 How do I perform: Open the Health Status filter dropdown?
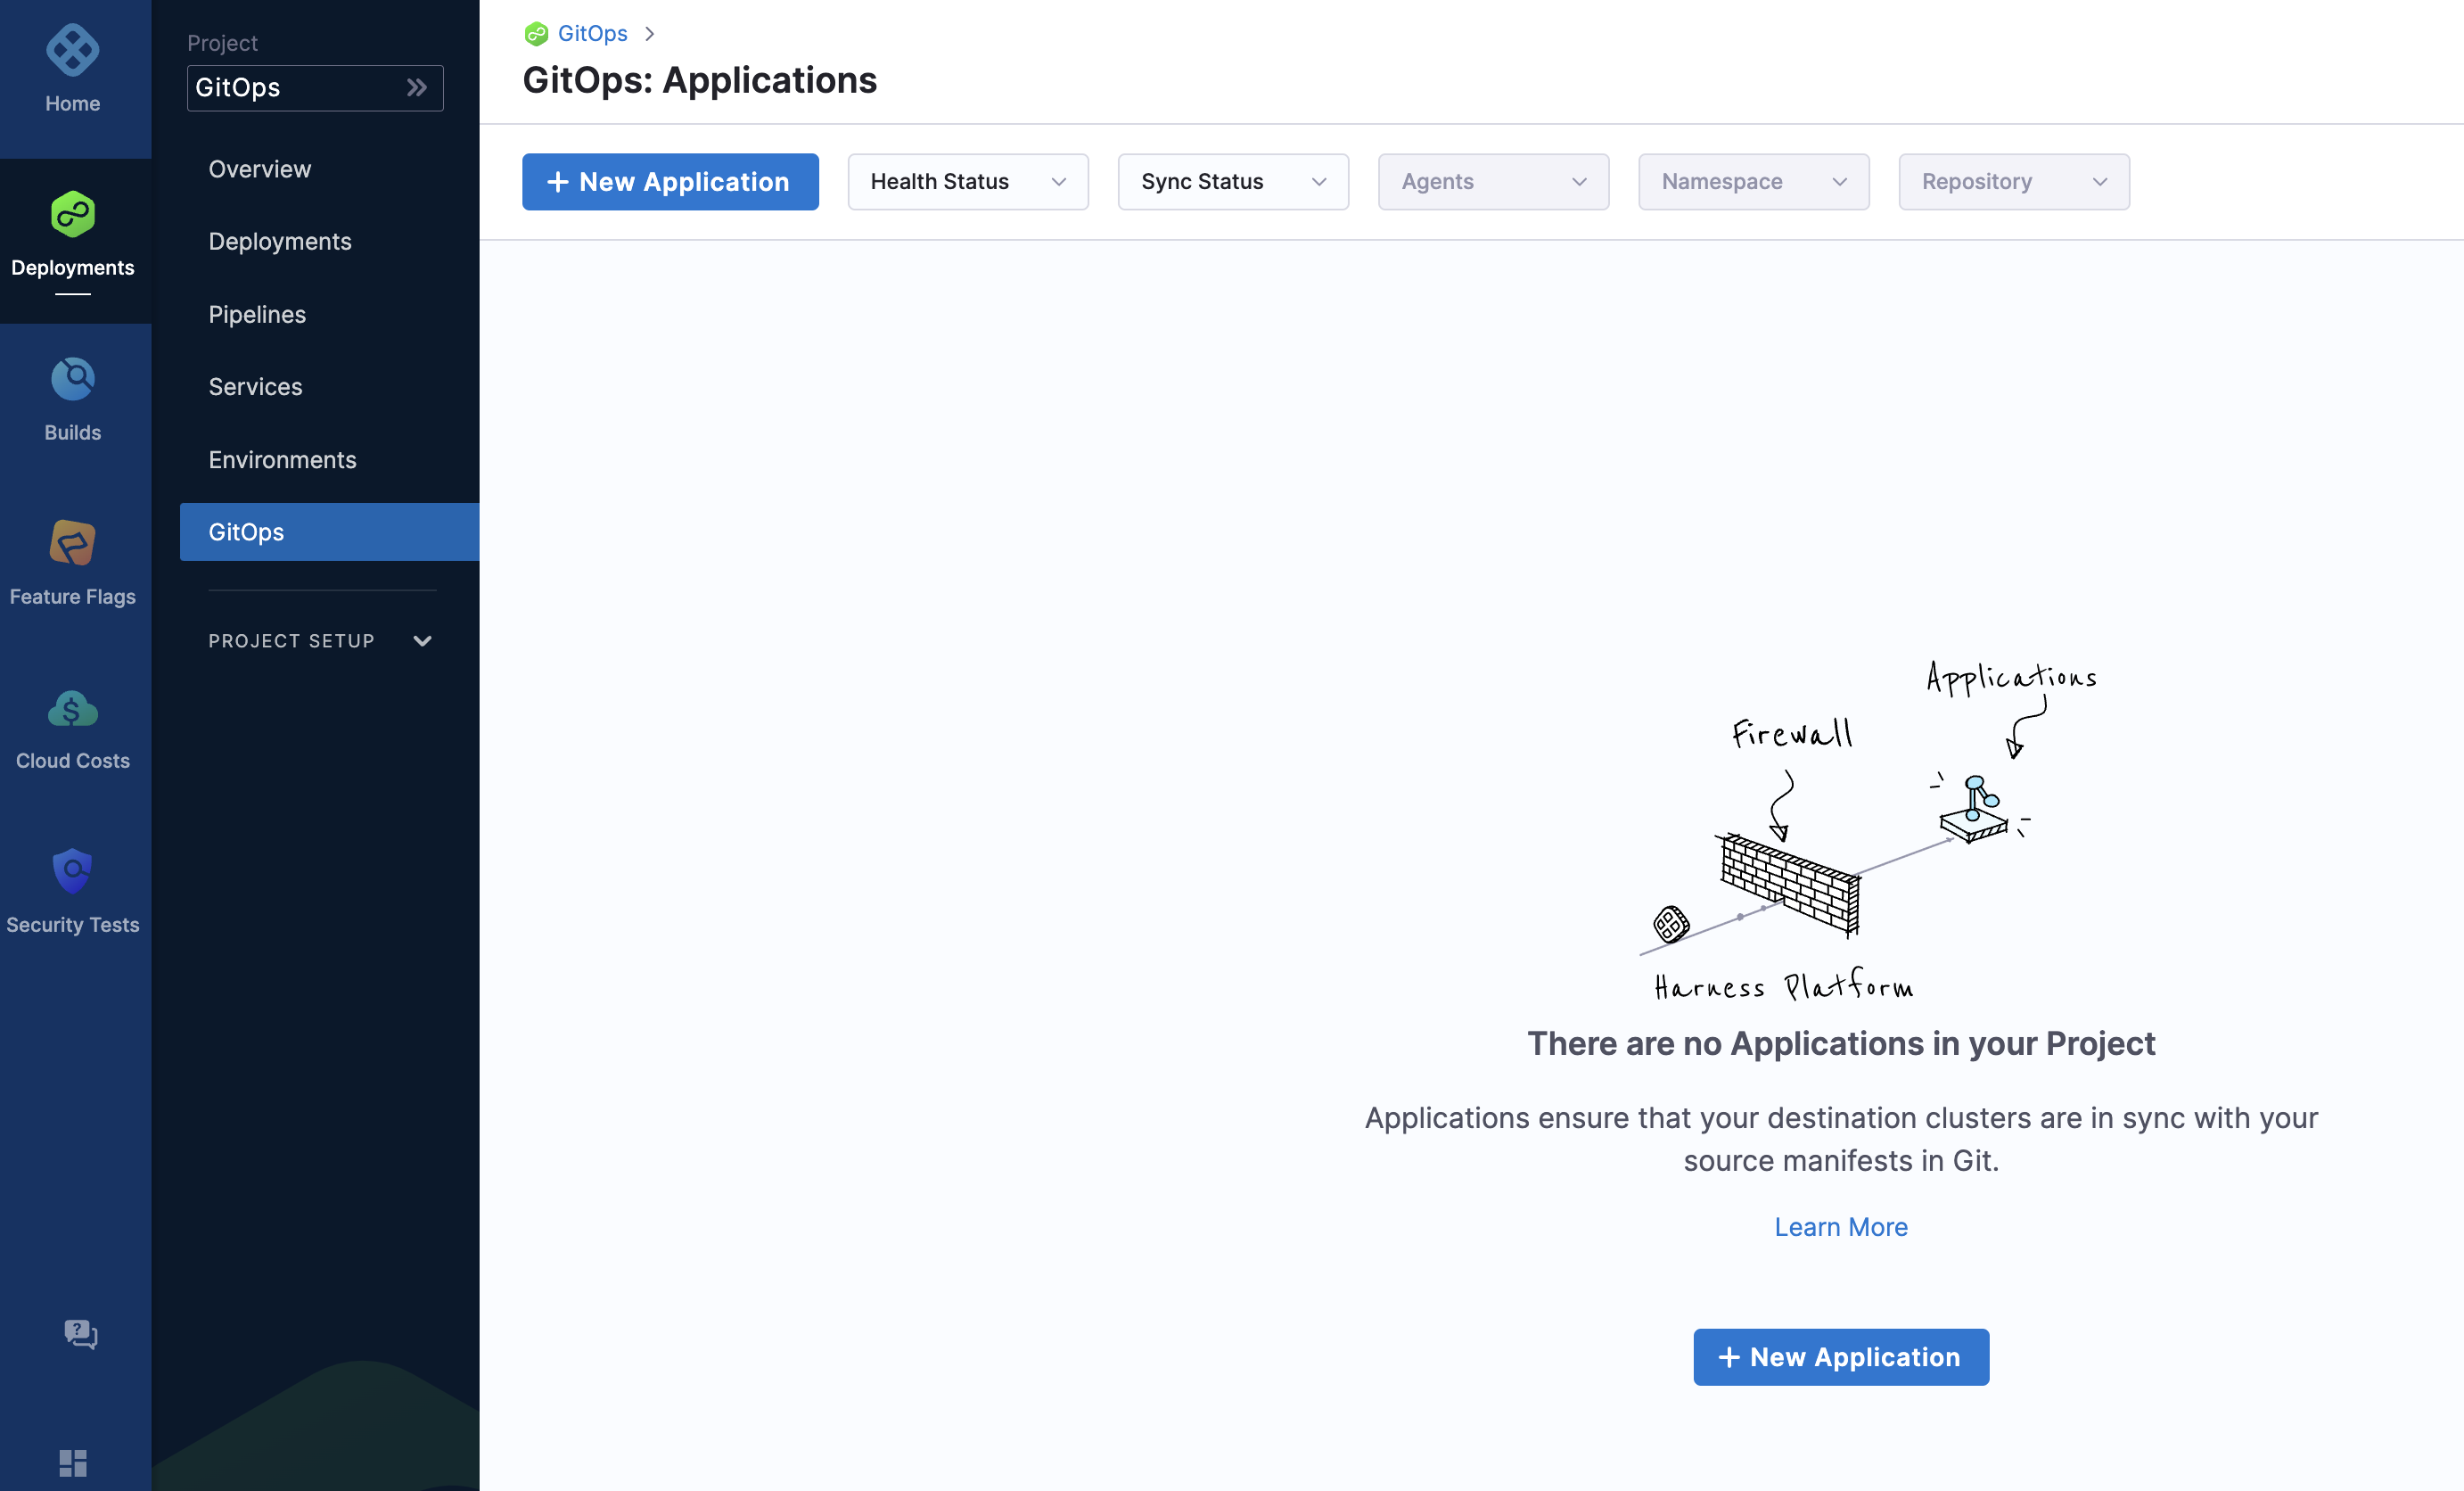(967, 182)
